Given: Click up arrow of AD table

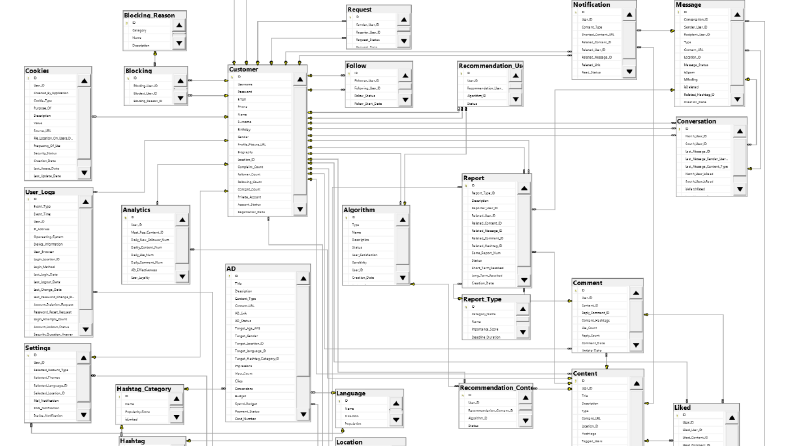Looking at the screenshot, I should click(303, 279).
